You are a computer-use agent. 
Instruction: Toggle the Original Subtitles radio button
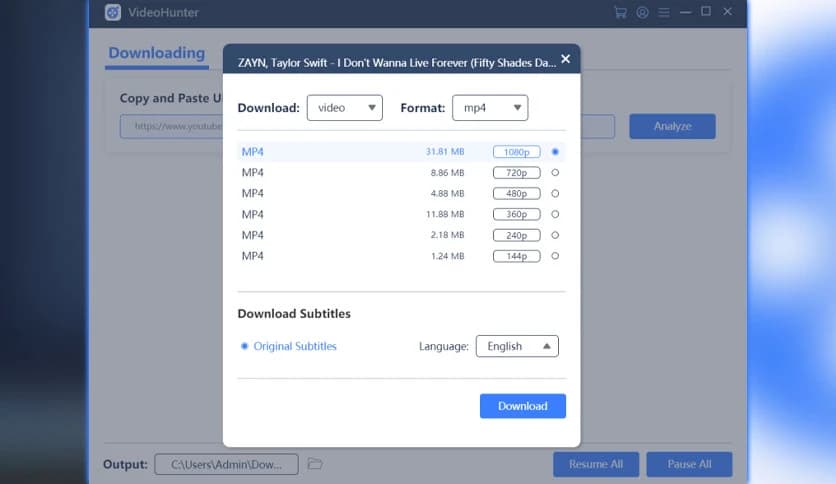(x=244, y=346)
